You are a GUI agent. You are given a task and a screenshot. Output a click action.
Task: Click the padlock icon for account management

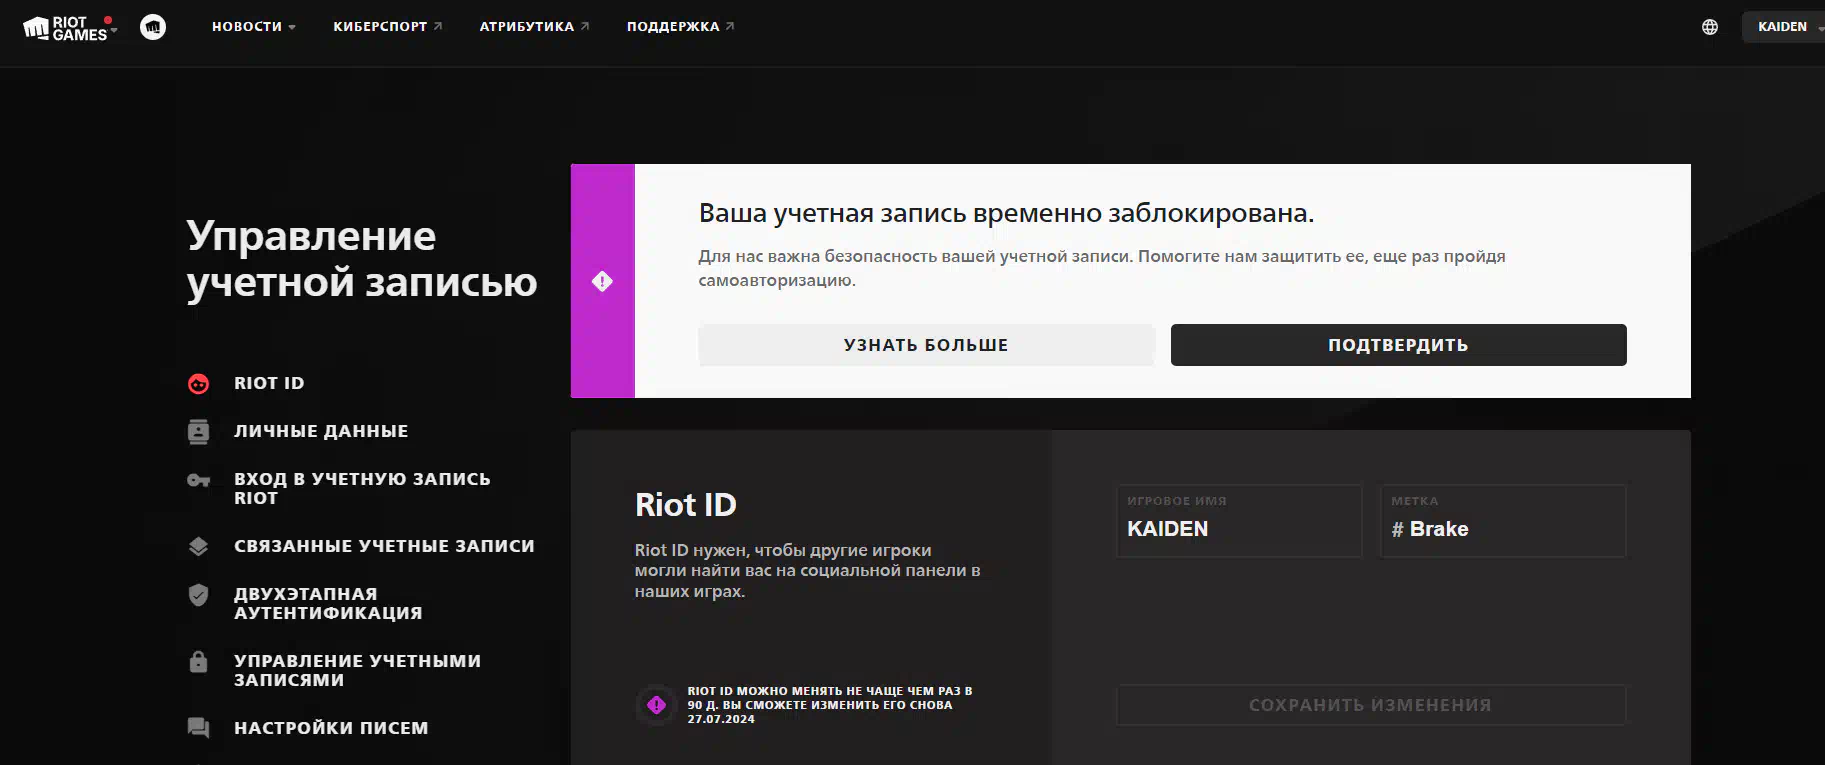(199, 662)
